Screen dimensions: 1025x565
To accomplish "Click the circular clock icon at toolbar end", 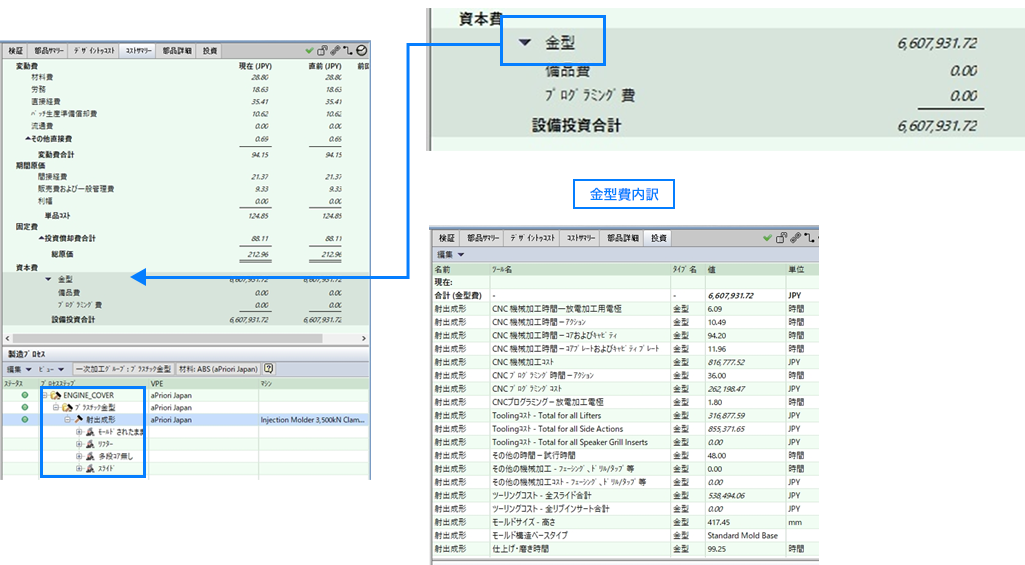I will [x=361, y=49].
